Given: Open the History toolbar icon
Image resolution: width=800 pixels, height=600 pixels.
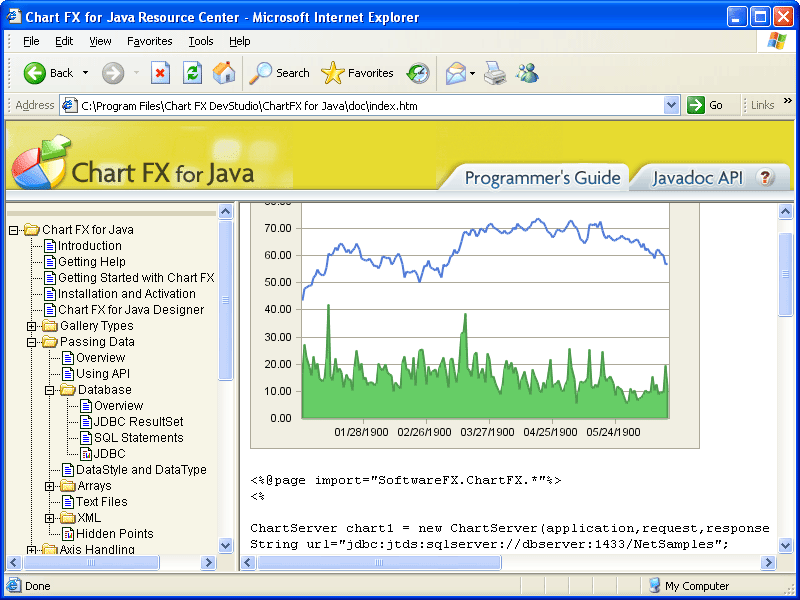Looking at the screenshot, I should pyautogui.click(x=418, y=73).
